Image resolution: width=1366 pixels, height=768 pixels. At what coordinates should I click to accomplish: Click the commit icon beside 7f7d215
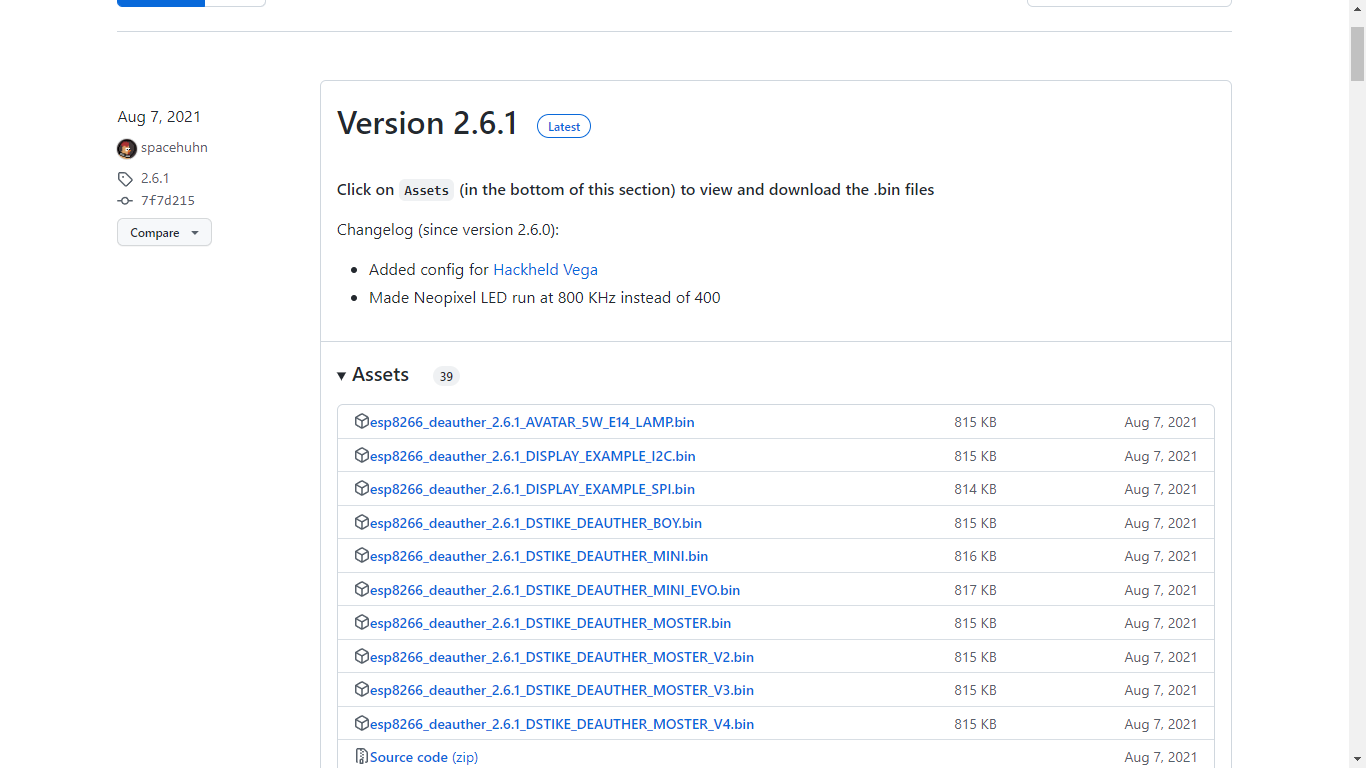(x=124, y=200)
